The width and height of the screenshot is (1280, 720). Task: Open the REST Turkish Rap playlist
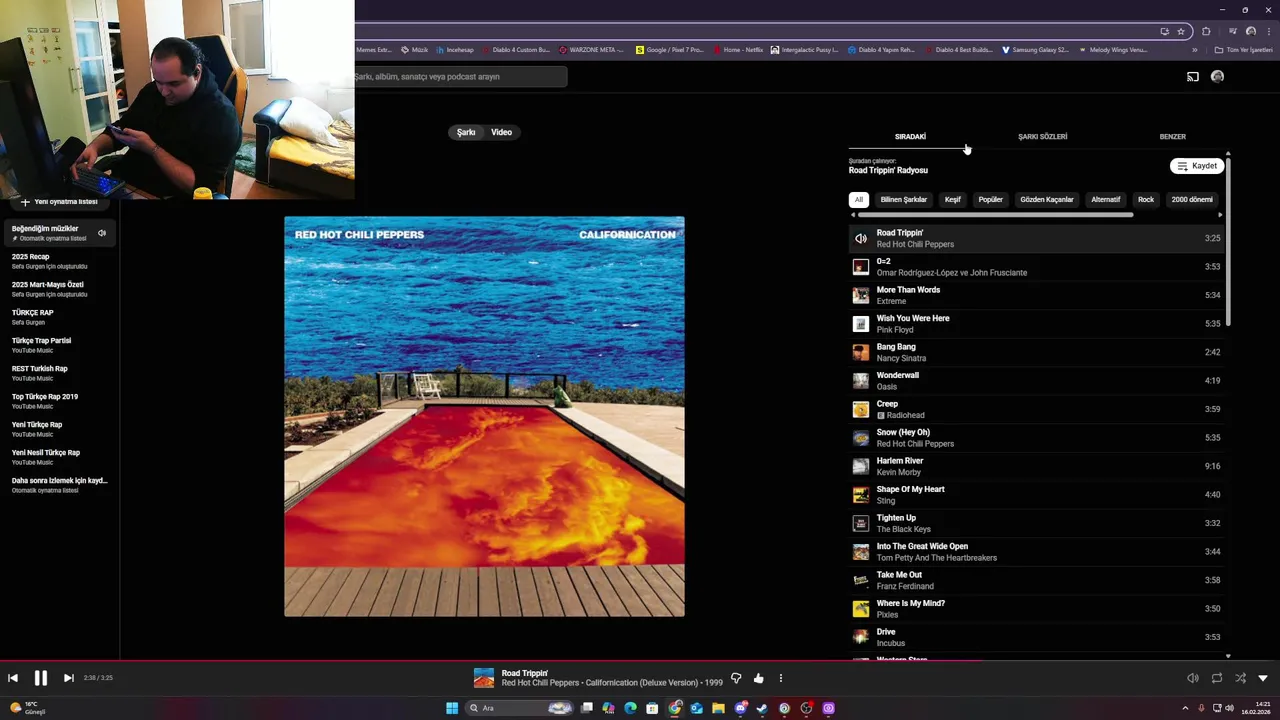pyautogui.click(x=58, y=373)
